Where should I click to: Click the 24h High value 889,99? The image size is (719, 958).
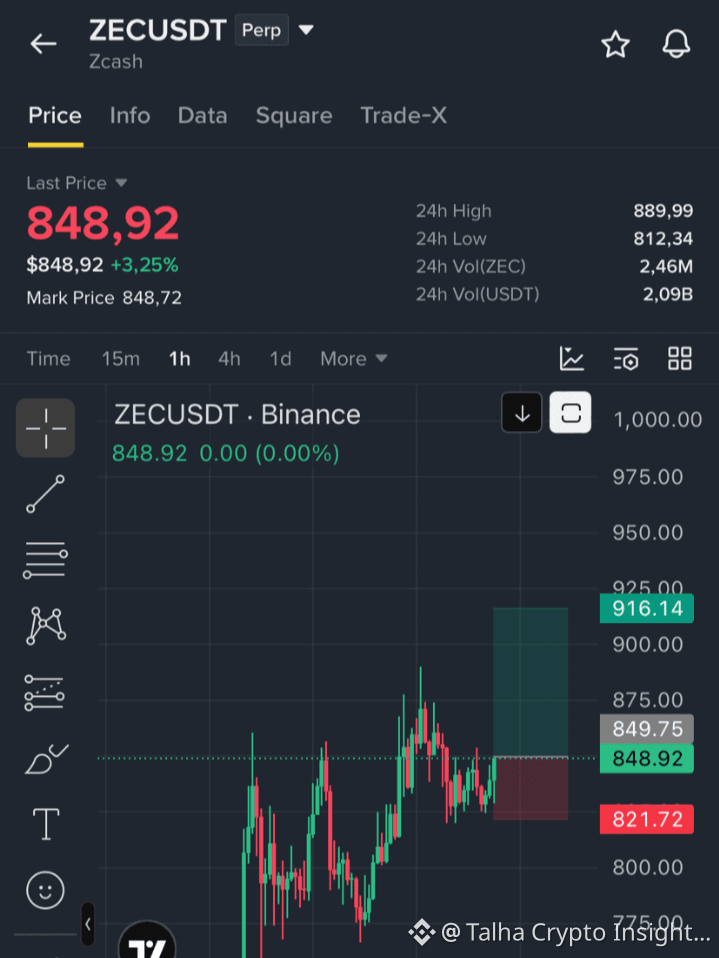[x=663, y=211]
